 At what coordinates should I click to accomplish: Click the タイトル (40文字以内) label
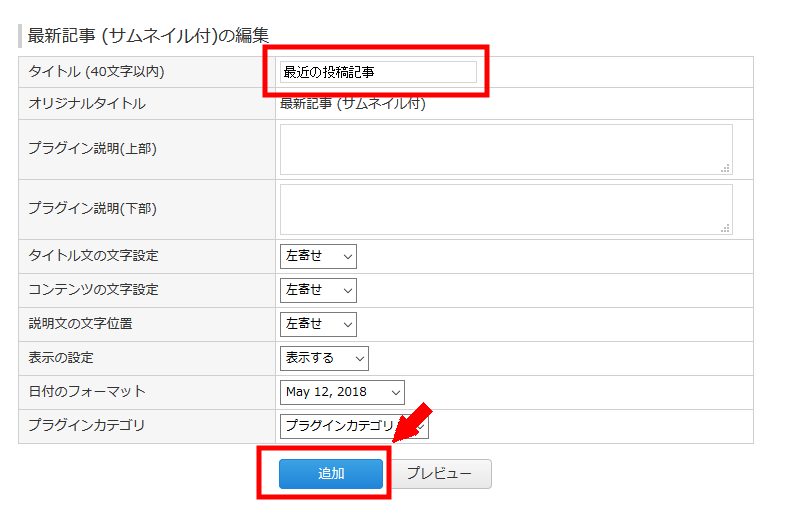[x=96, y=71]
